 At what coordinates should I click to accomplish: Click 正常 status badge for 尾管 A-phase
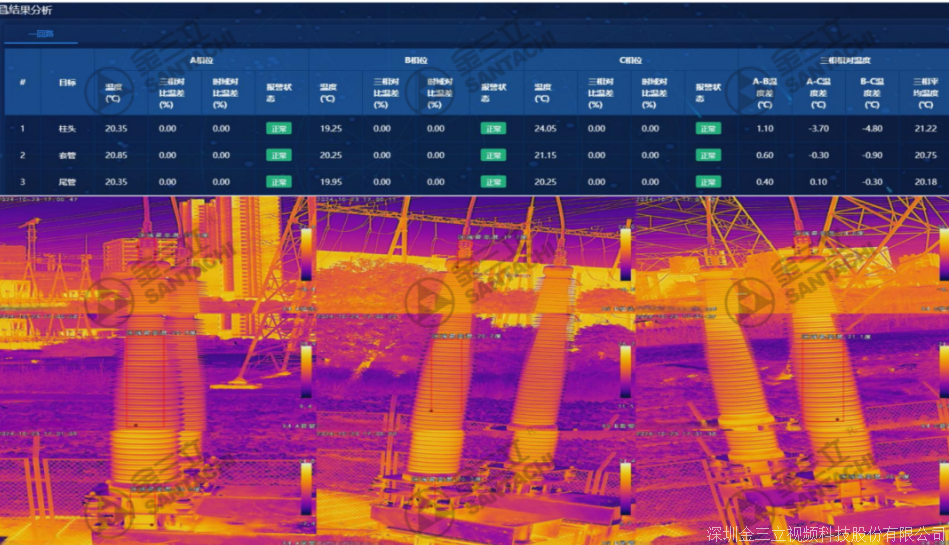(x=277, y=182)
